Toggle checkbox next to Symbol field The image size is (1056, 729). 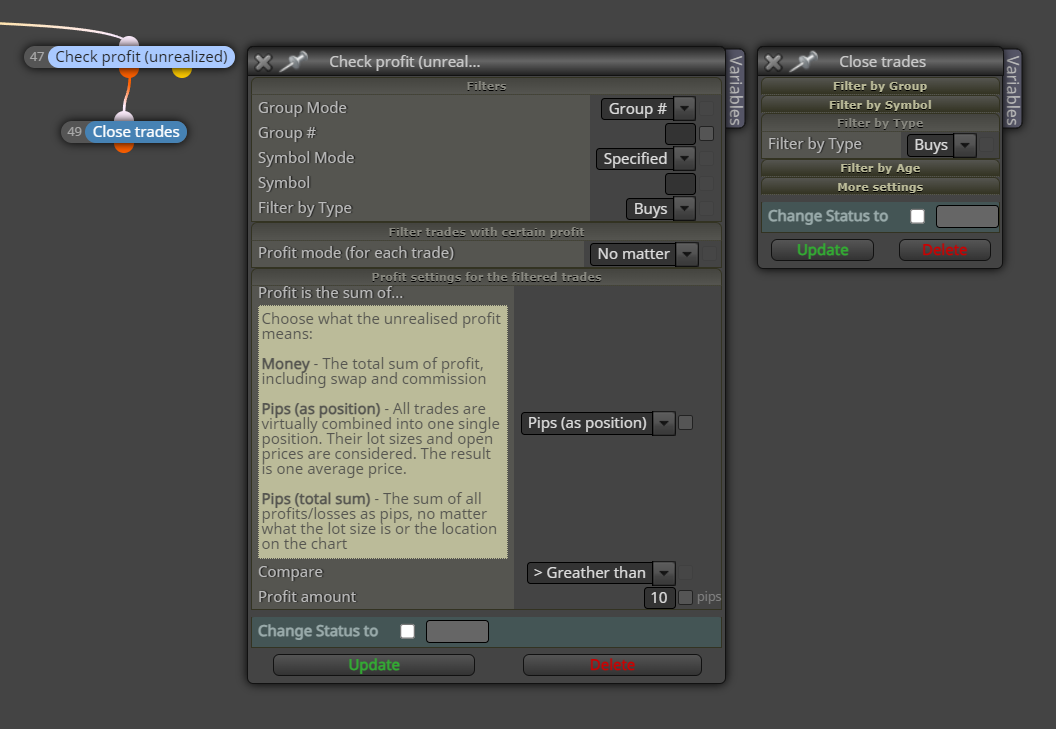coord(706,183)
